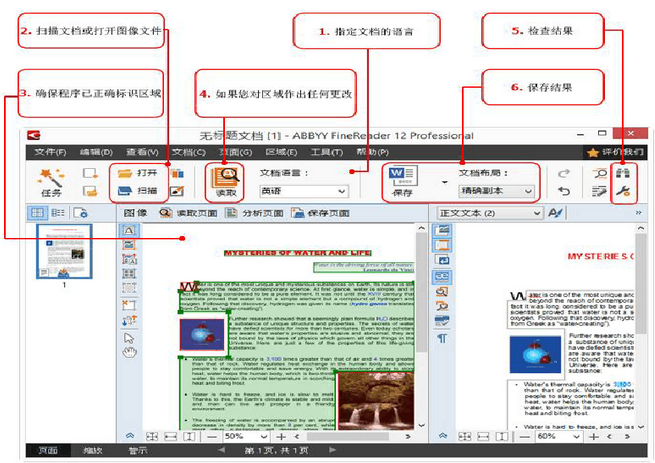The image size is (655, 463).
Task: Open the wrench options icon
Action: click(x=622, y=191)
